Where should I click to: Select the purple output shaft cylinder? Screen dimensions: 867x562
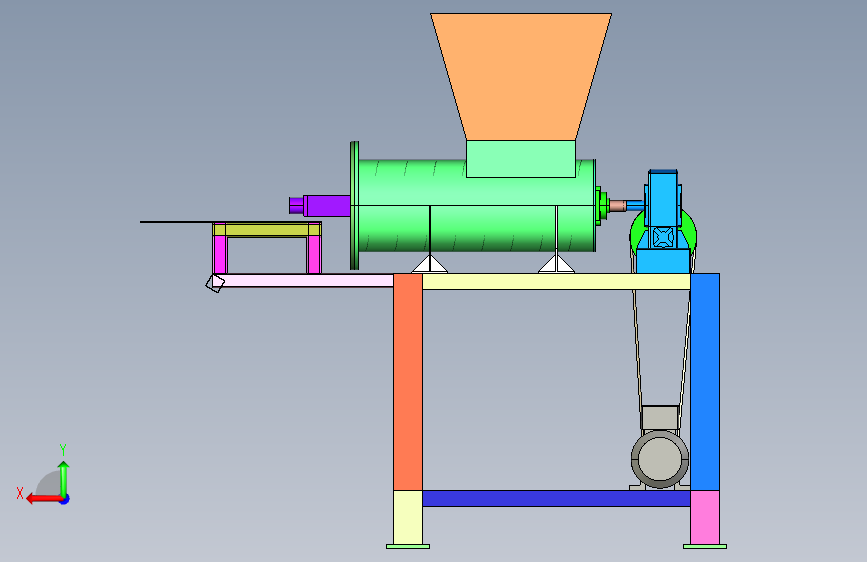click(327, 206)
